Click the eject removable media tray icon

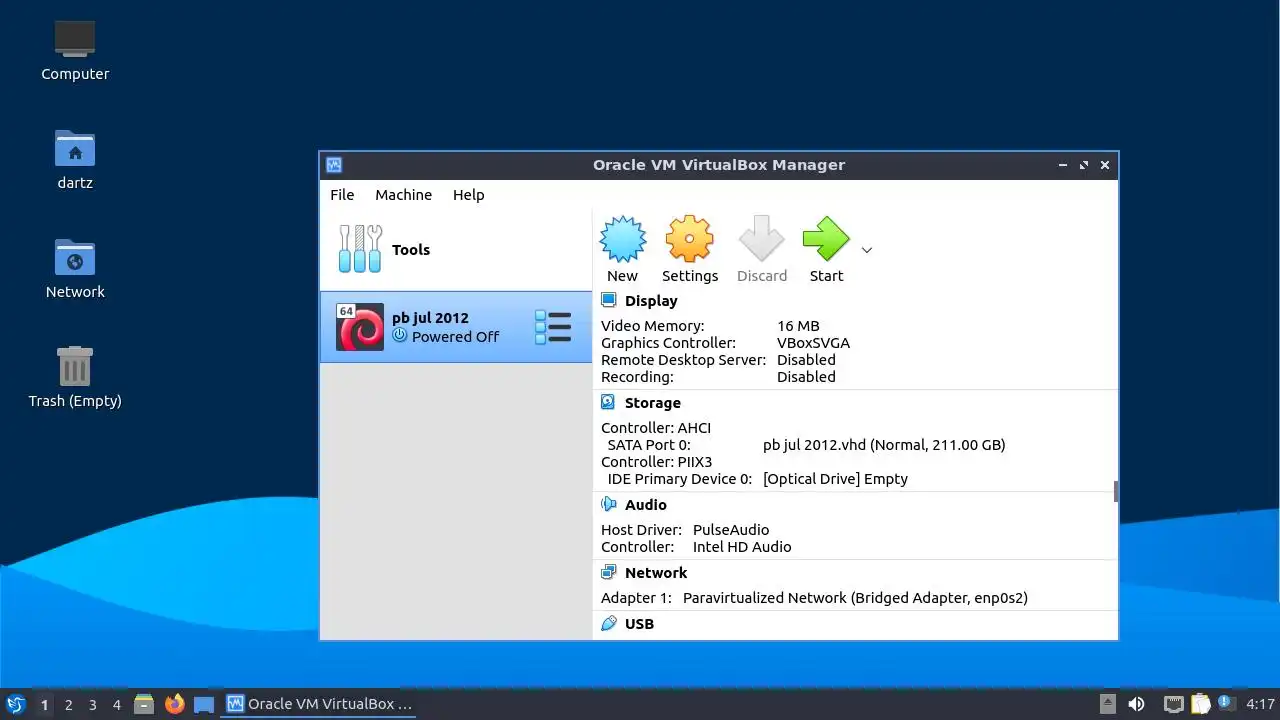1107,704
